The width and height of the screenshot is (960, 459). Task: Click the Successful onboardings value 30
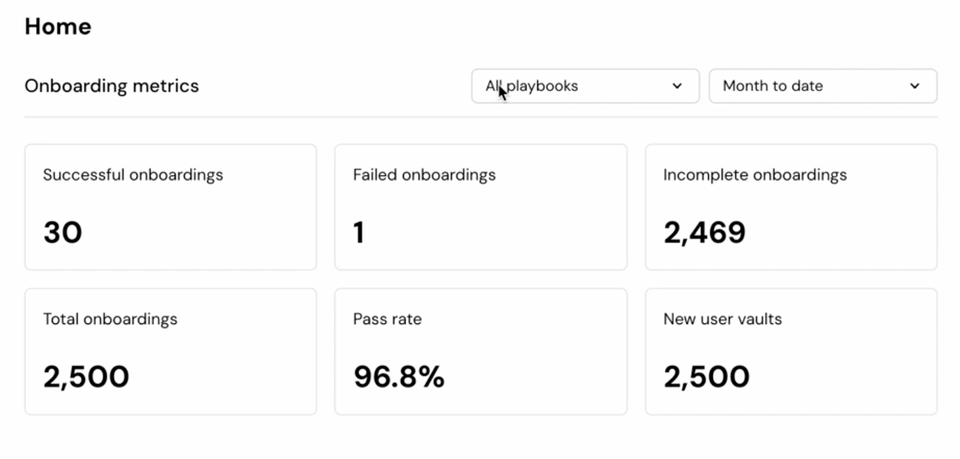click(x=63, y=232)
